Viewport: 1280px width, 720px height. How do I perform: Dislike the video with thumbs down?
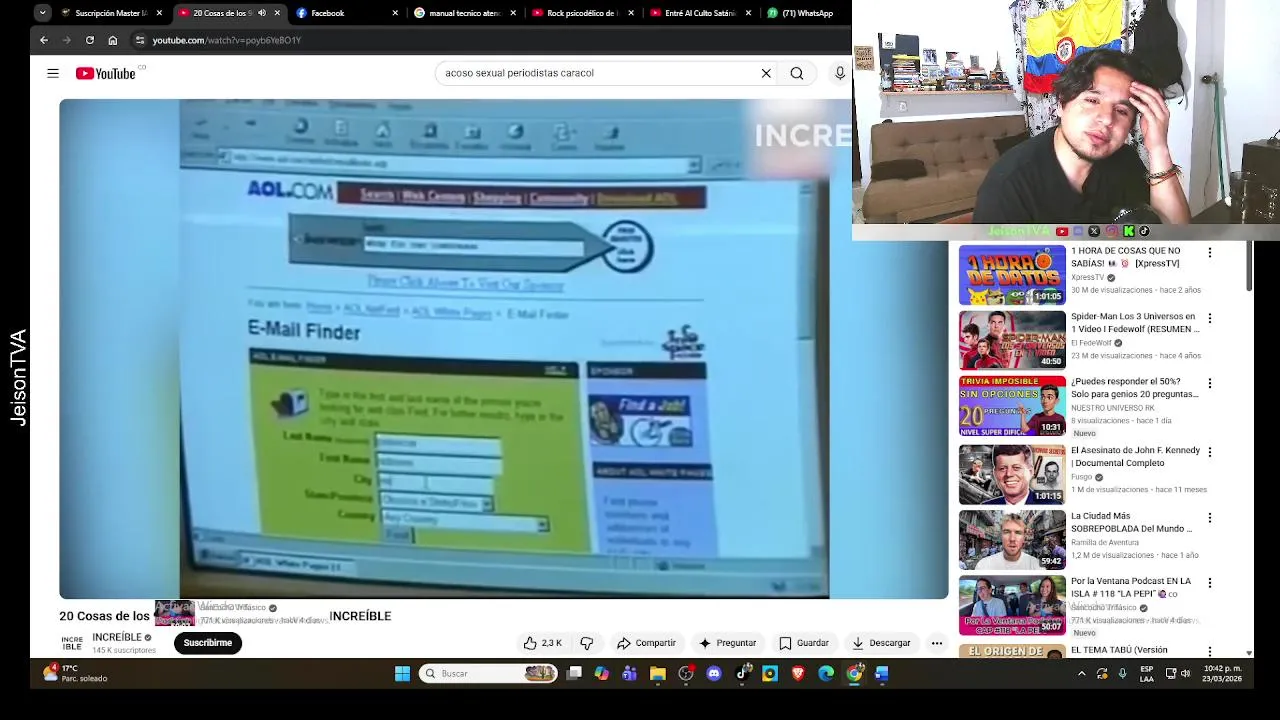click(587, 643)
